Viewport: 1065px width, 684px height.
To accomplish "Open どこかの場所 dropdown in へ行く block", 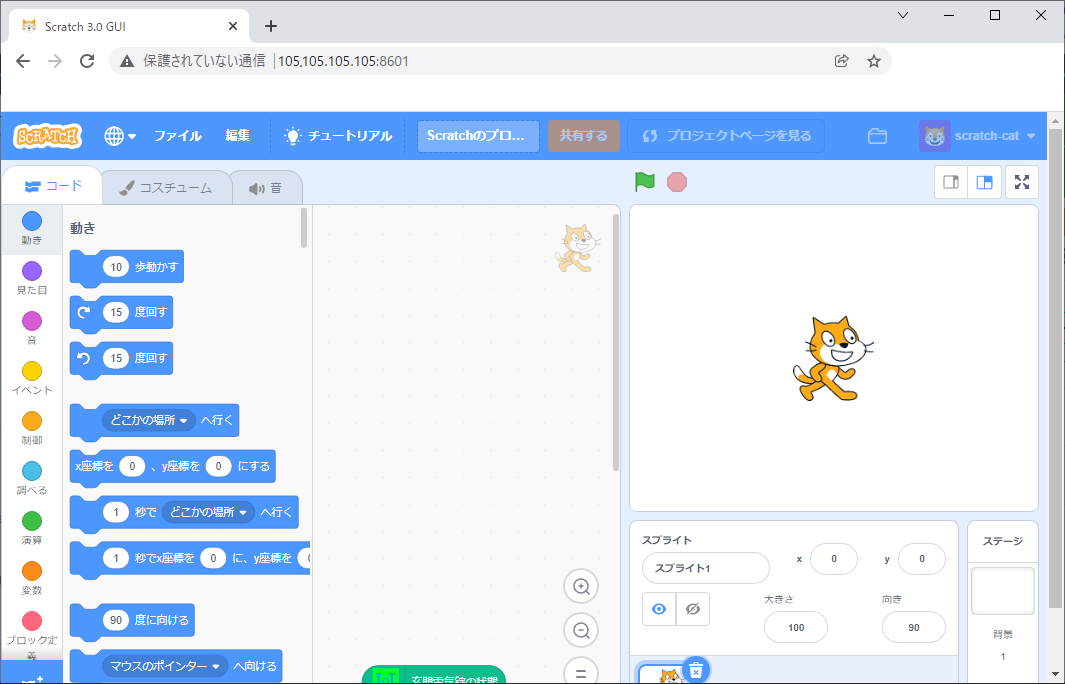I will [149, 420].
